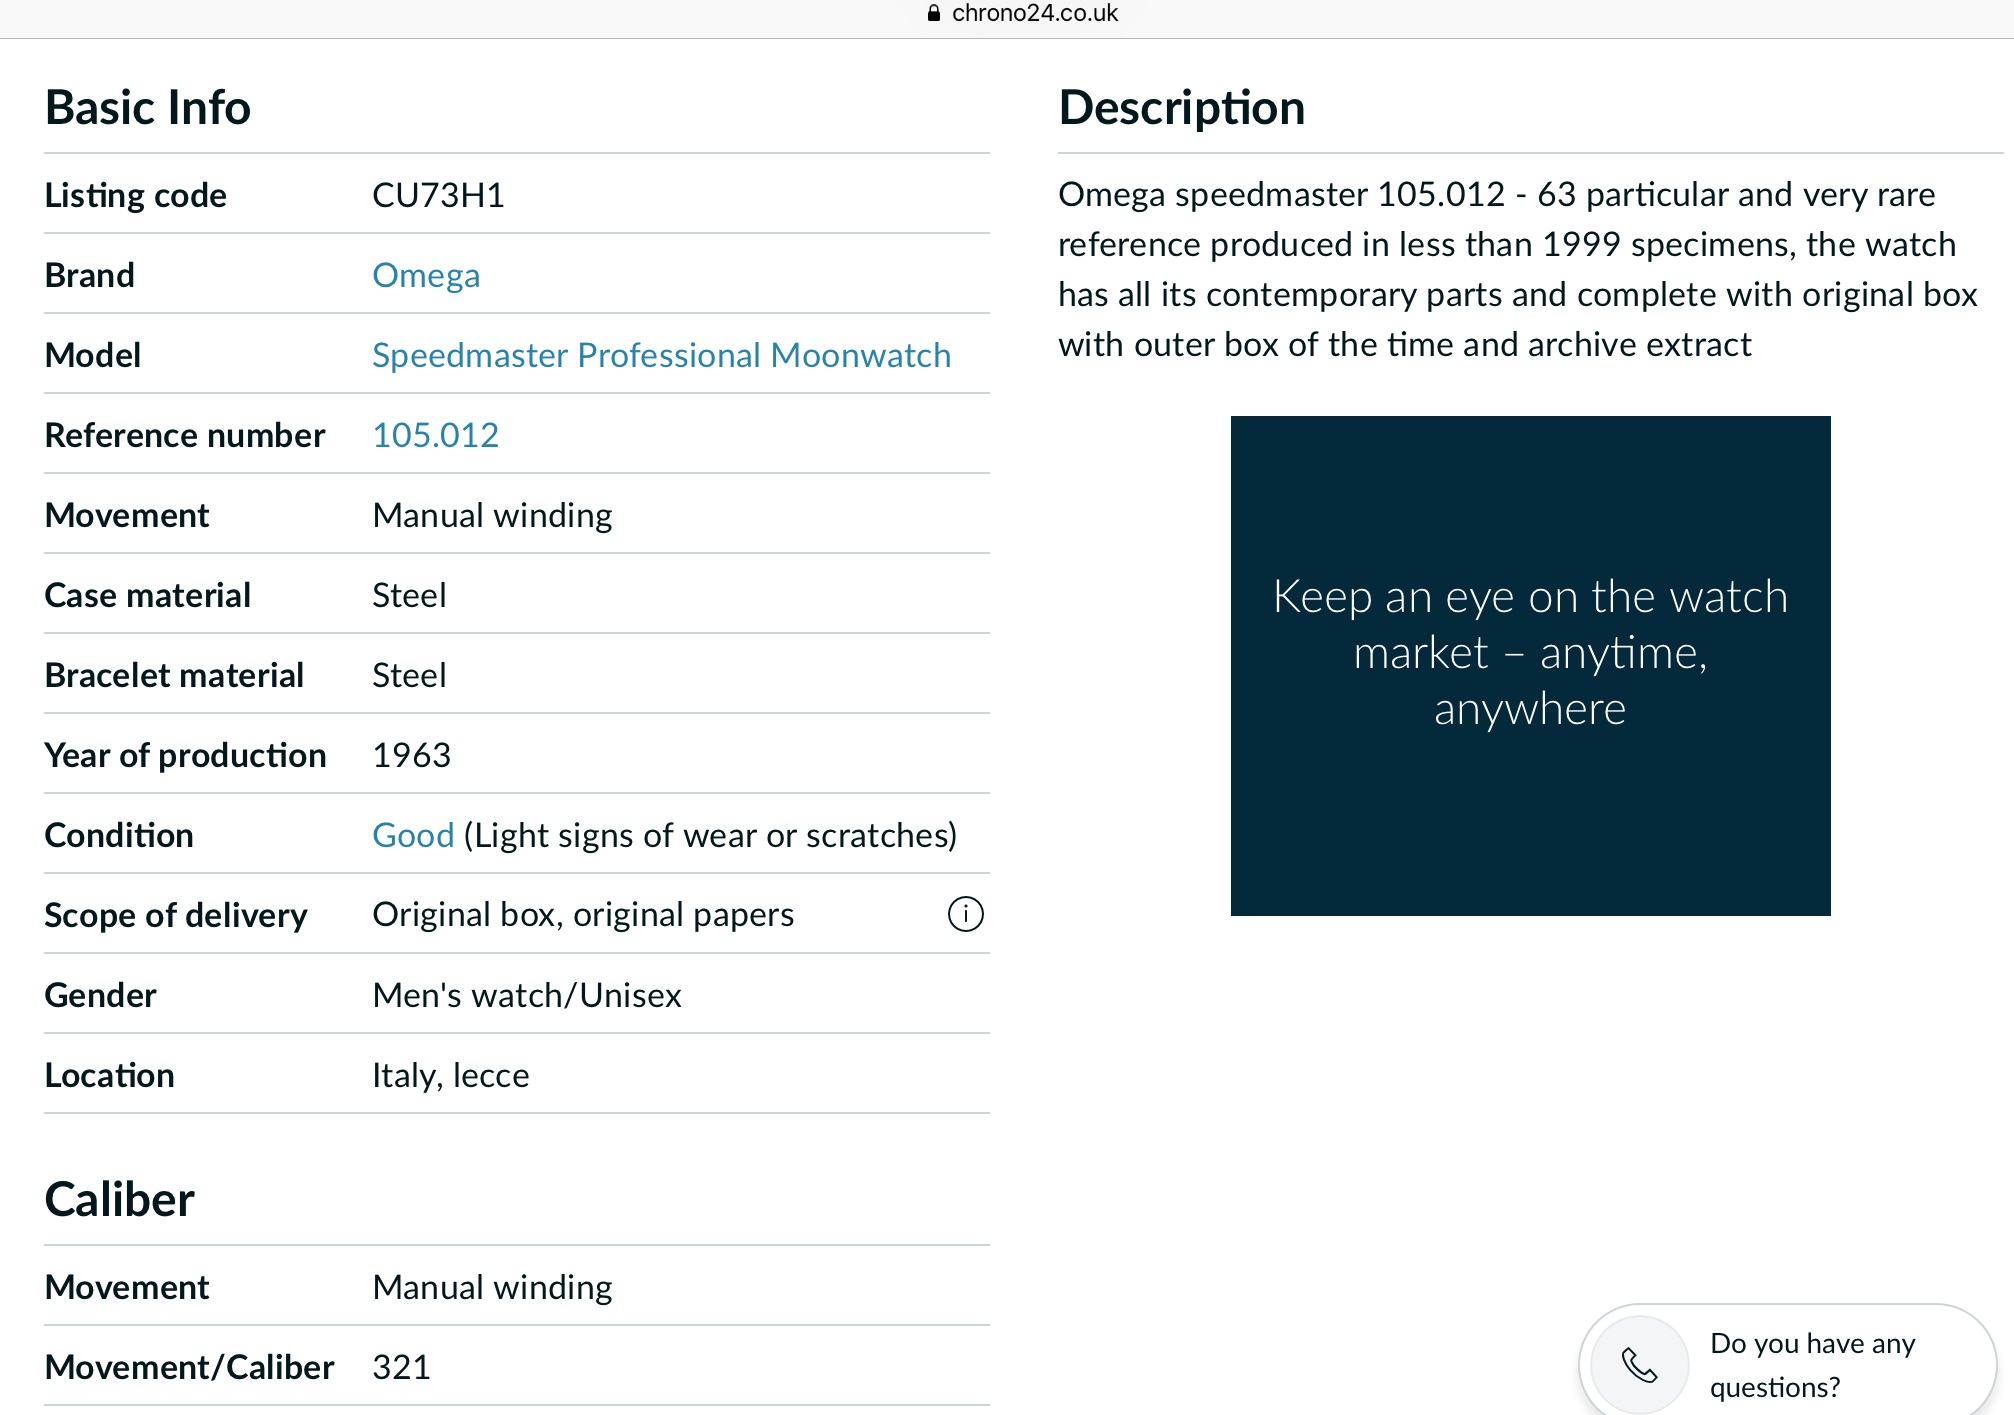The height and width of the screenshot is (1415, 2014).
Task: Click the Movement/Caliber value 321
Action: point(401,1367)
